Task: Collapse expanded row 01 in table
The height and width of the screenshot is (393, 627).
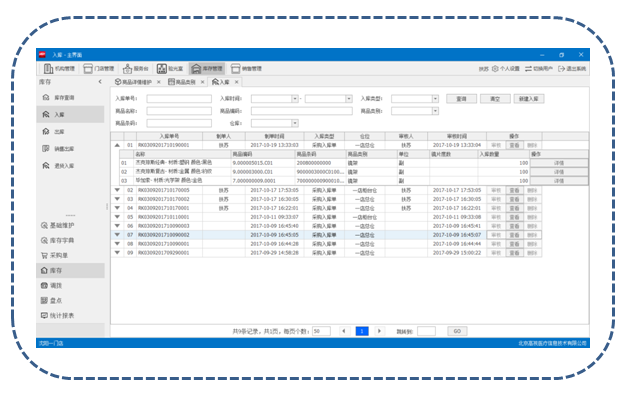Action: click(117, 145)
